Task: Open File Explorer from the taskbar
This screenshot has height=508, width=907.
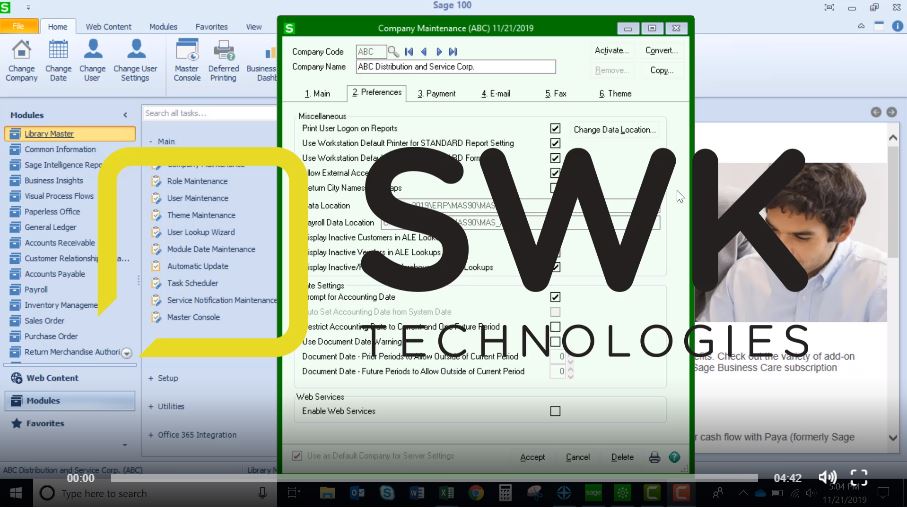Action: tap(327, 493)
